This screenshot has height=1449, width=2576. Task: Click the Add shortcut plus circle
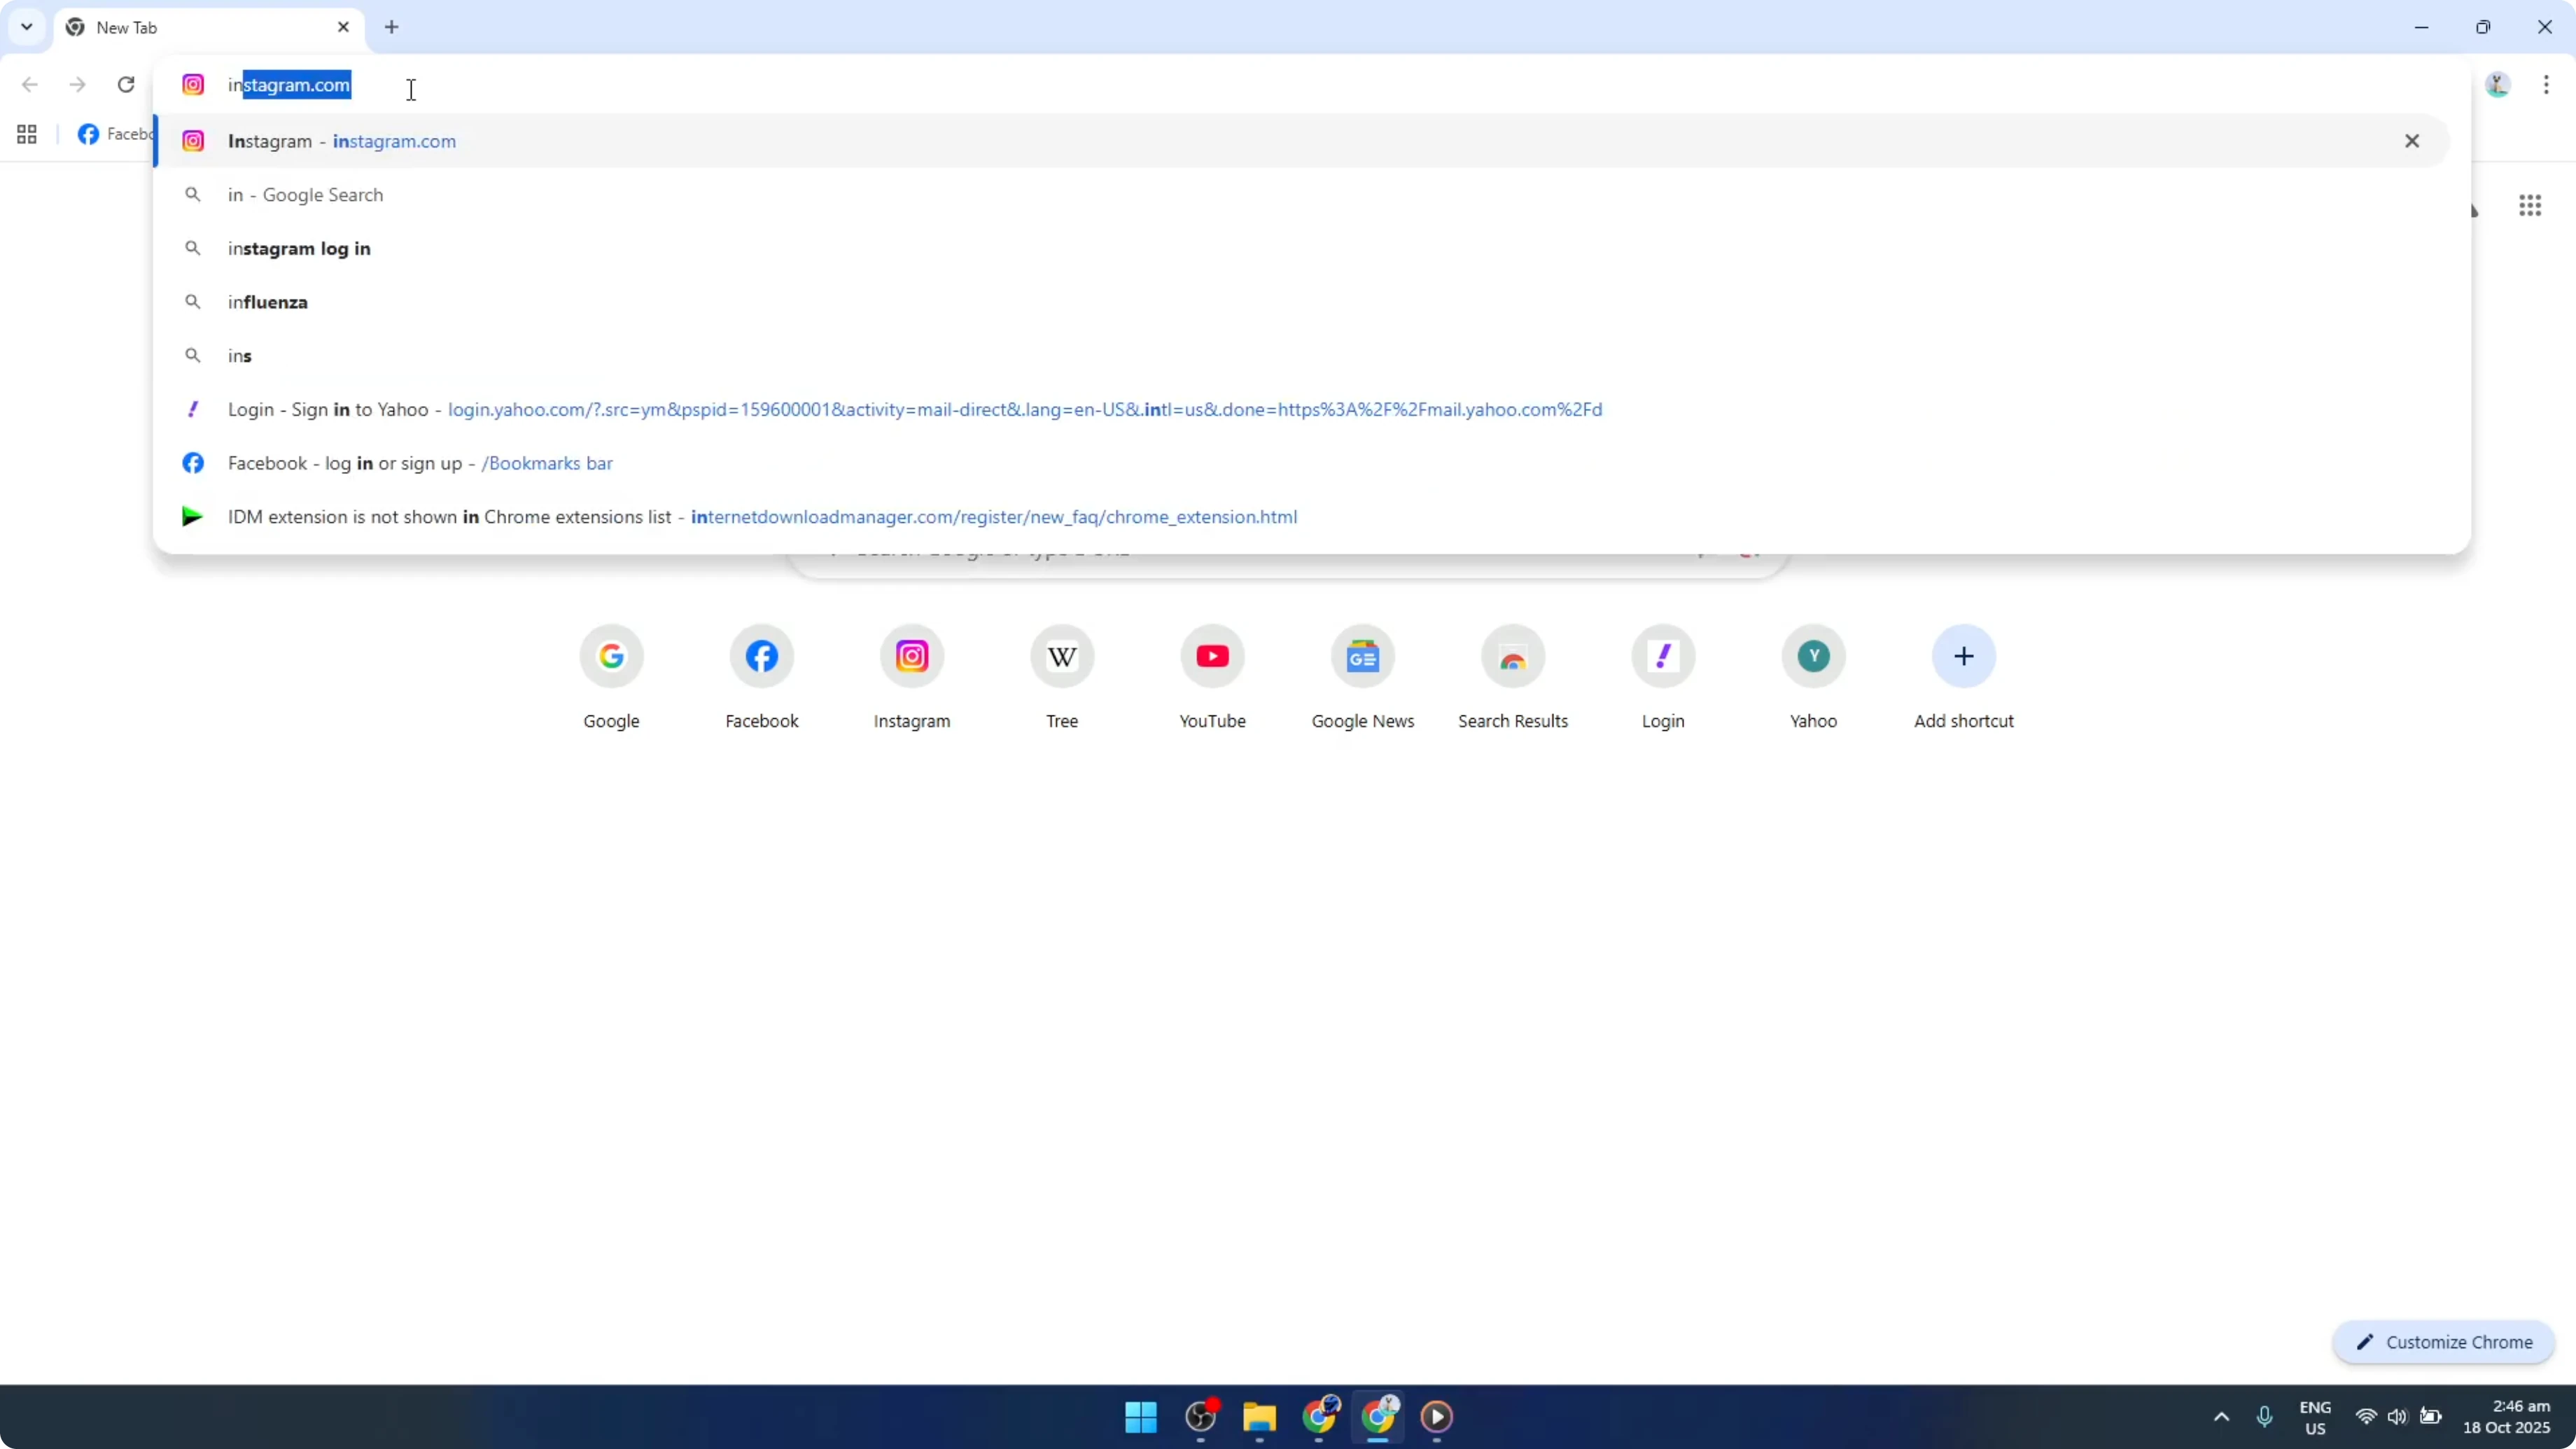[1963, 656]
